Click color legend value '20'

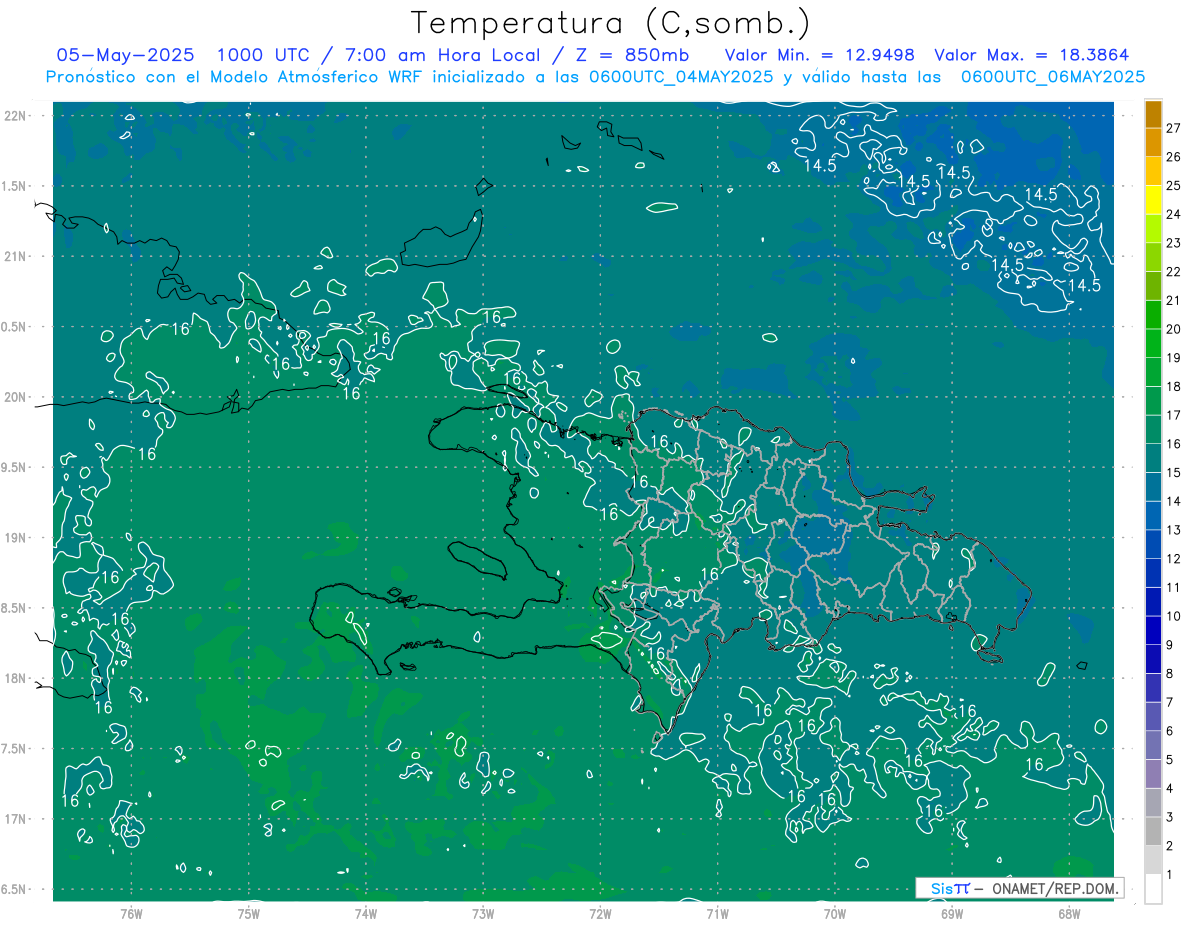pyautogui.click(x=1174, y=329)
